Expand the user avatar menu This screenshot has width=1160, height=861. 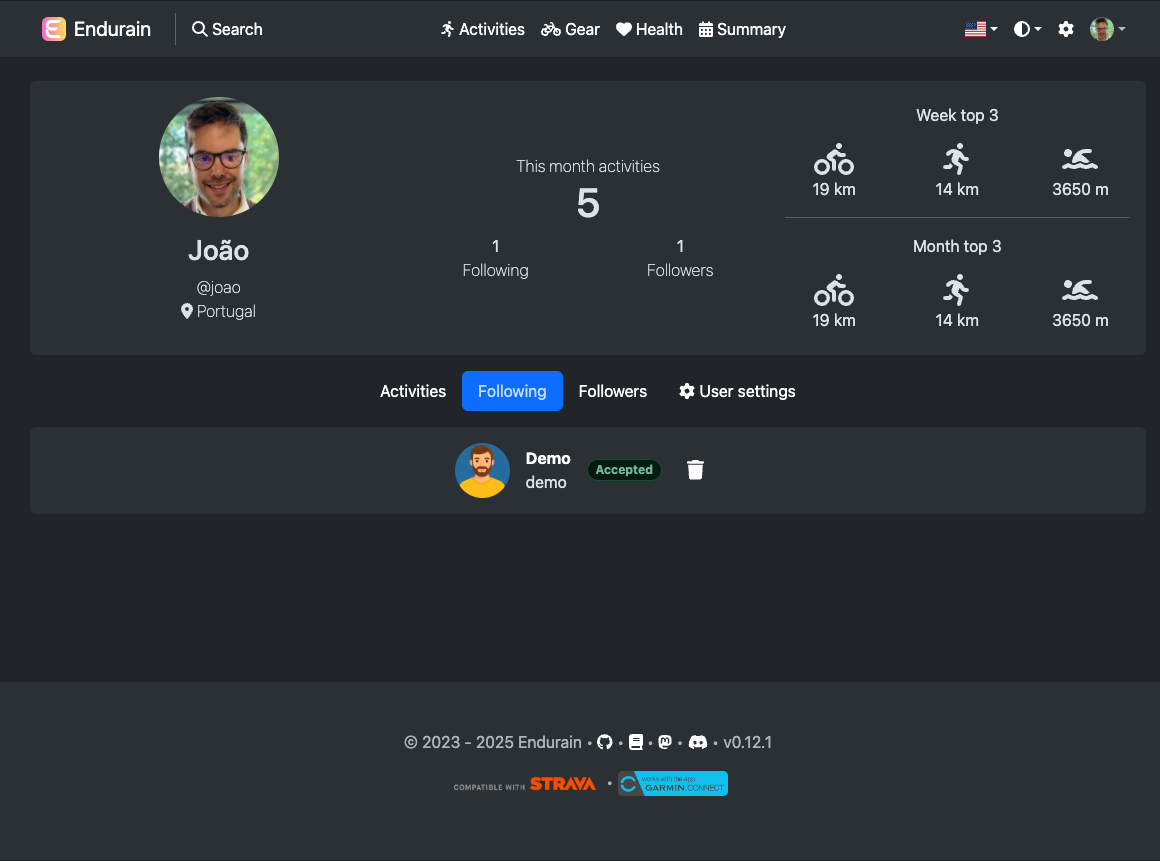1107,29
